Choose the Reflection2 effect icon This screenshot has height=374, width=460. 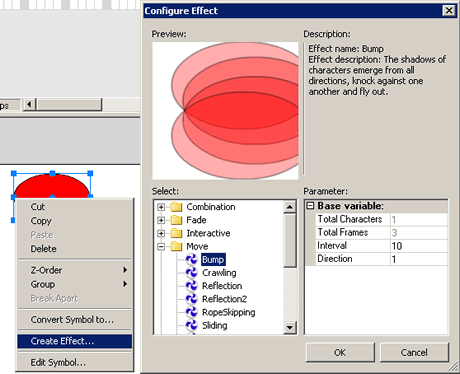tap(192, 299)
